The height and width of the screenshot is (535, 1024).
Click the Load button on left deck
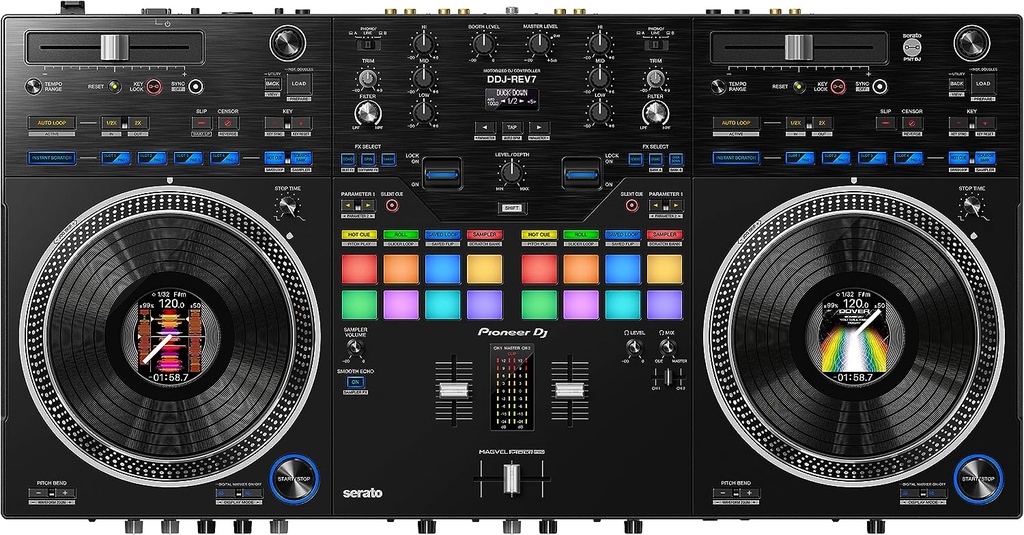click(299, 84)
